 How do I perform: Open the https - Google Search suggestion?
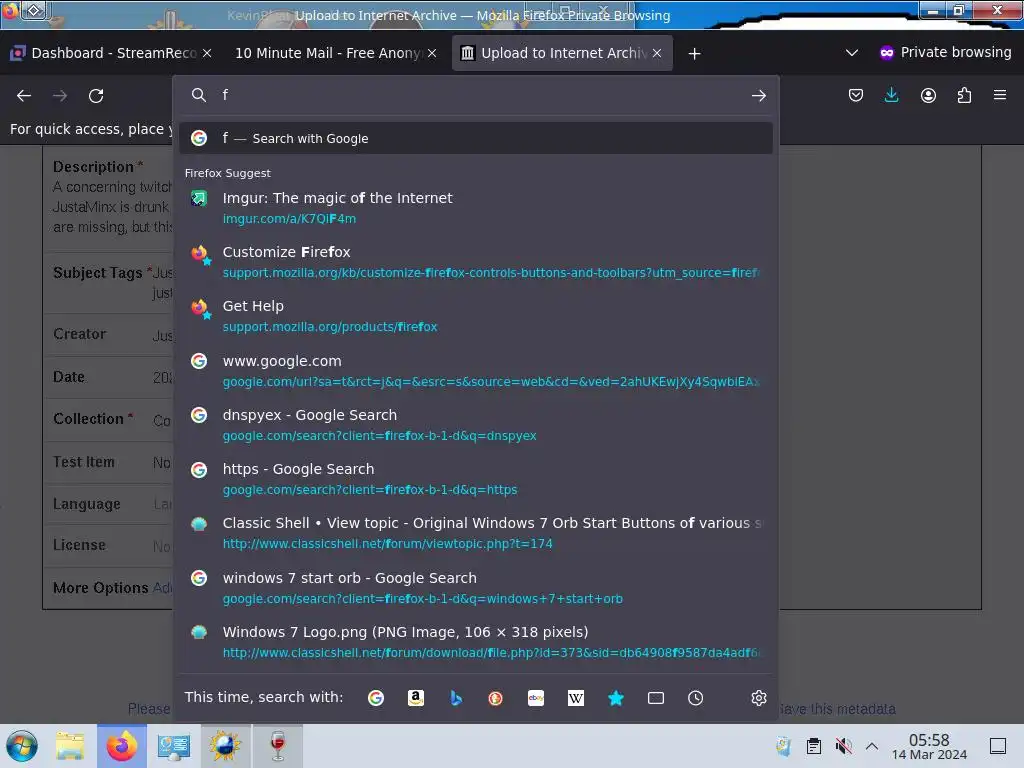476,479
